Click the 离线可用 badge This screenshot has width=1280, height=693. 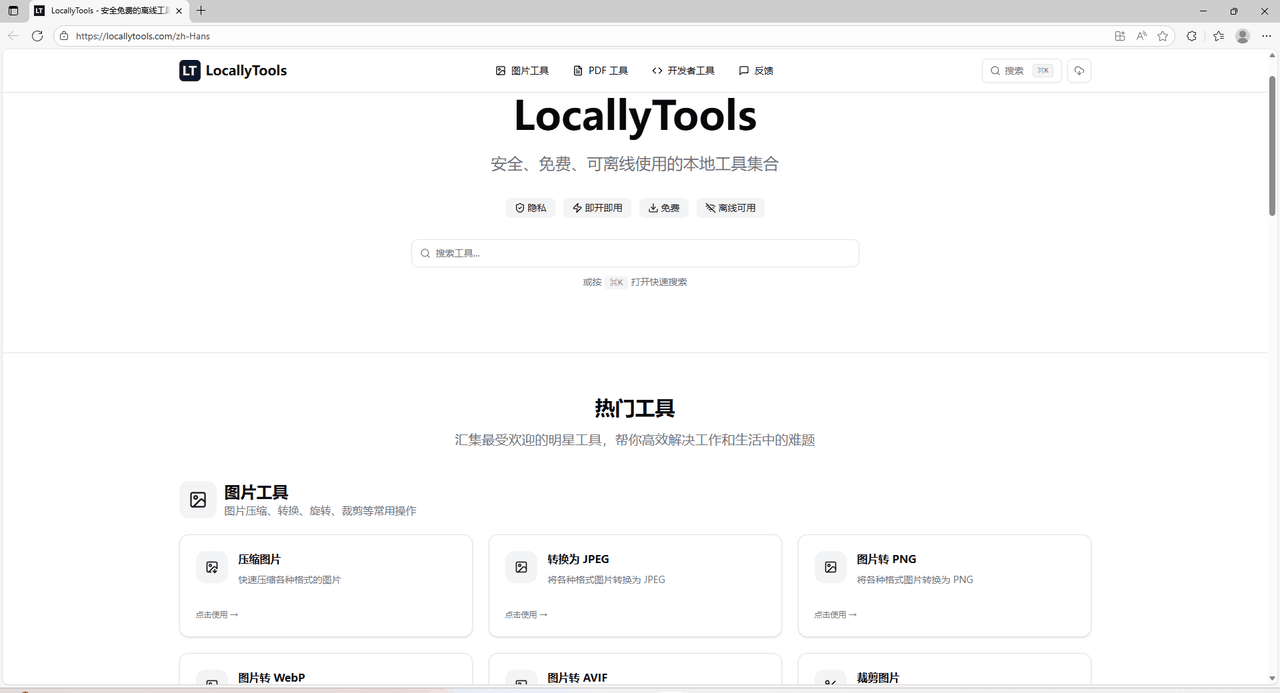point(731,208)
